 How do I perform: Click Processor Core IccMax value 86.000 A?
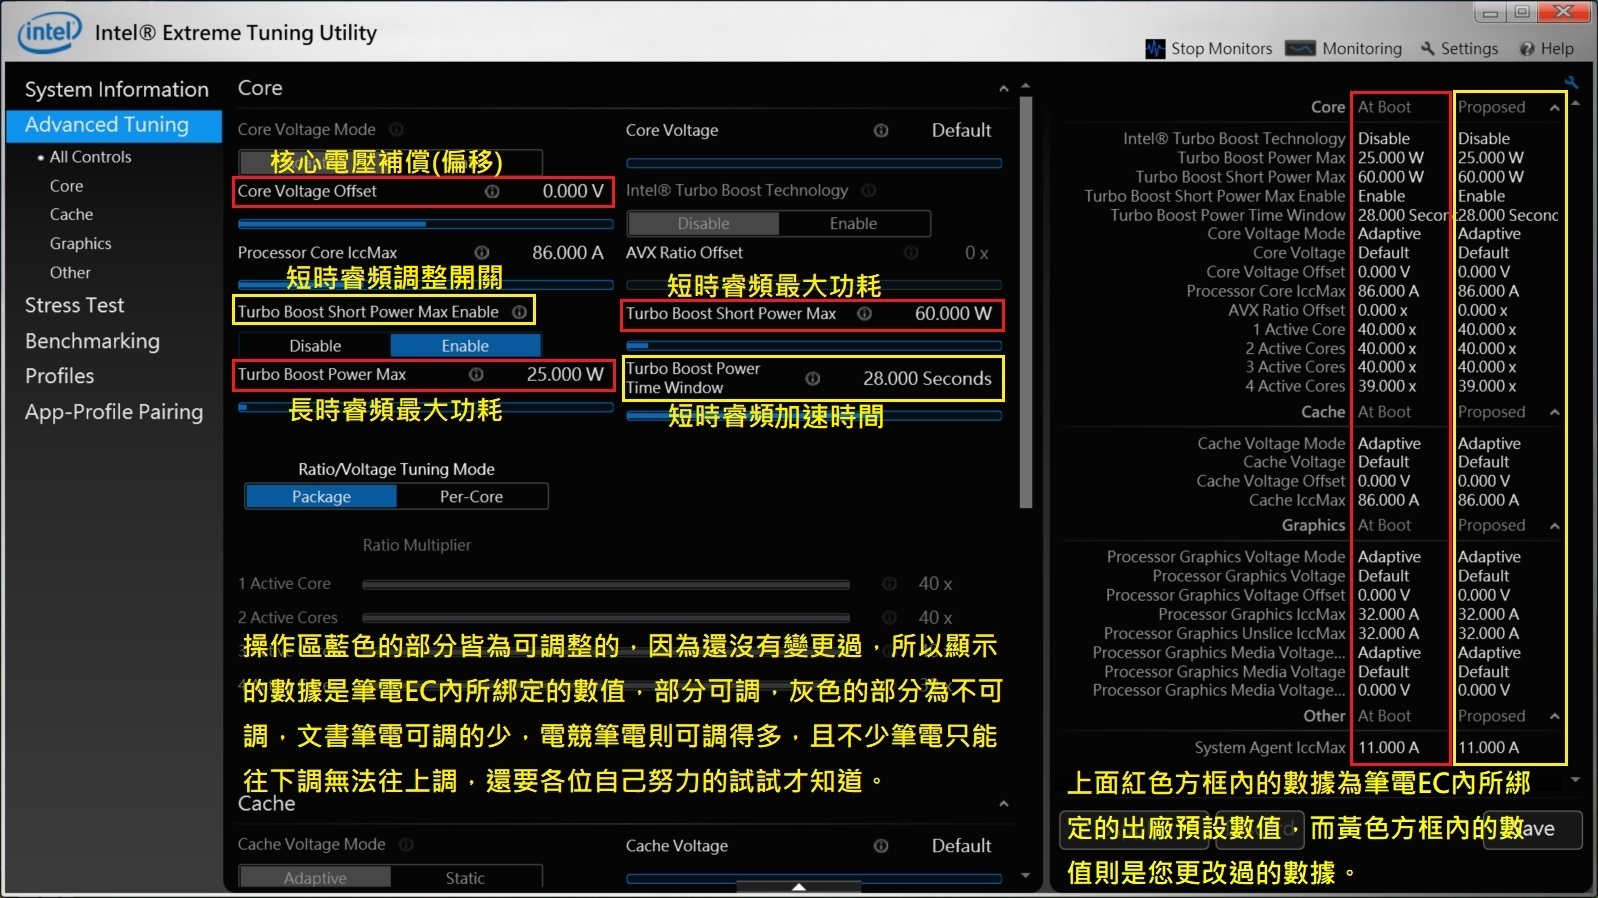(x=568, y=253)
